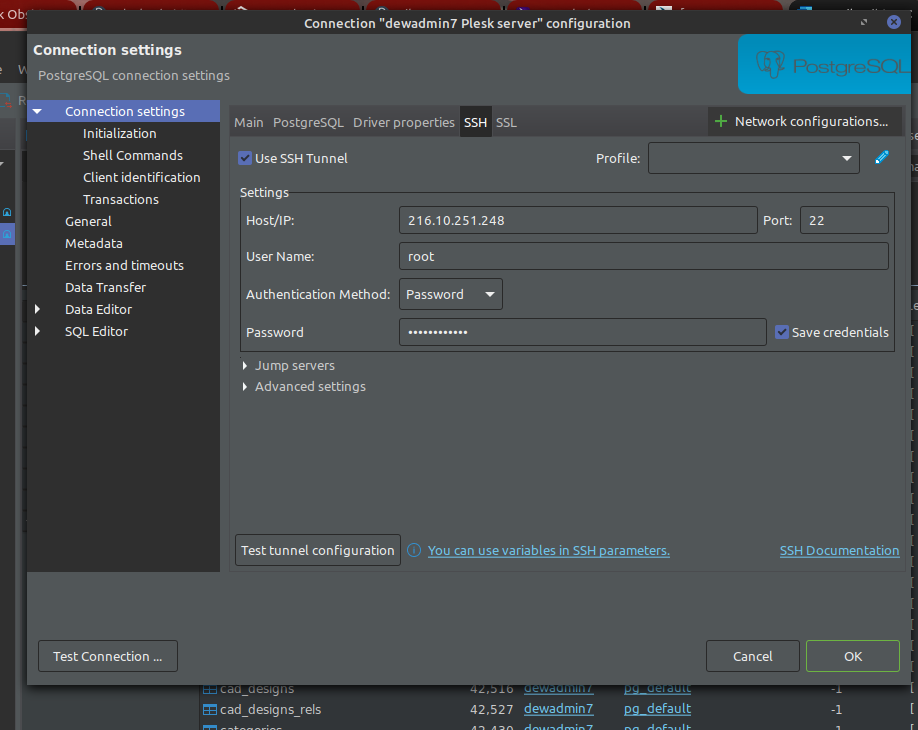
Task: Click the Test tunnel configuration button
Action: 318,551
